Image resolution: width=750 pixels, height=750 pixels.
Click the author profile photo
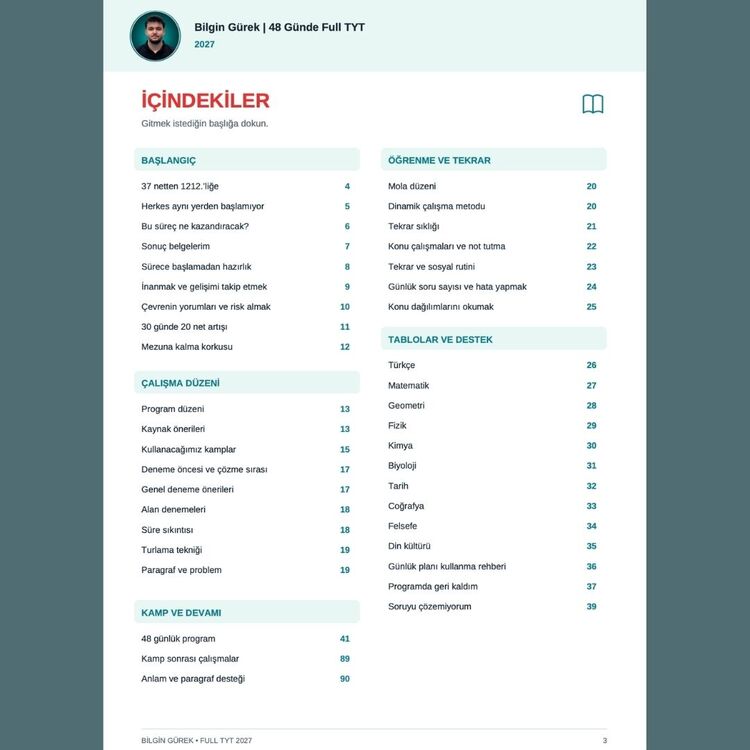pos(155,36)
